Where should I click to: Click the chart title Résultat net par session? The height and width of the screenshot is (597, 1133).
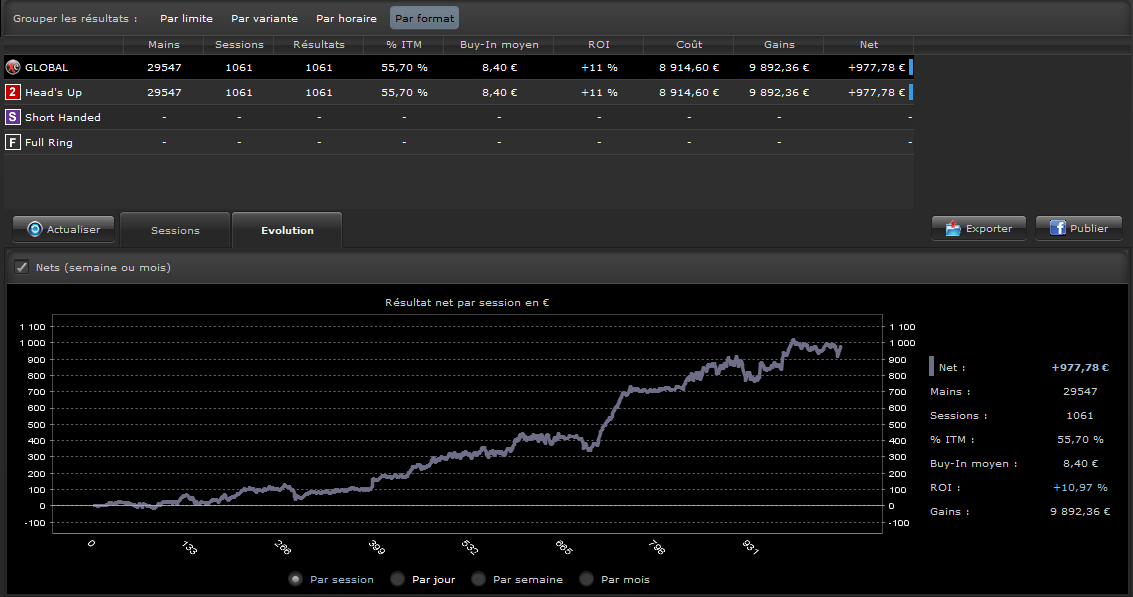point(467,302)
